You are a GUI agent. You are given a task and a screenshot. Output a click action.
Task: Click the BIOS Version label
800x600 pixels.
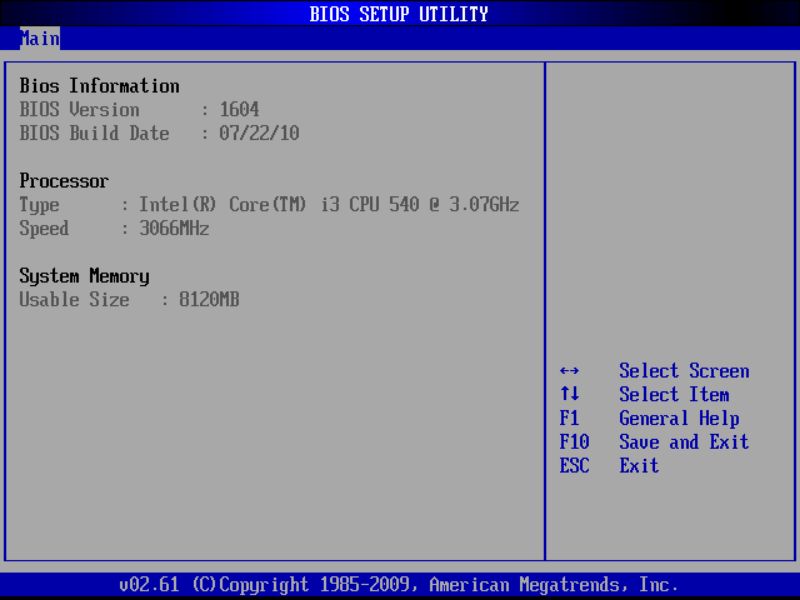79,110
